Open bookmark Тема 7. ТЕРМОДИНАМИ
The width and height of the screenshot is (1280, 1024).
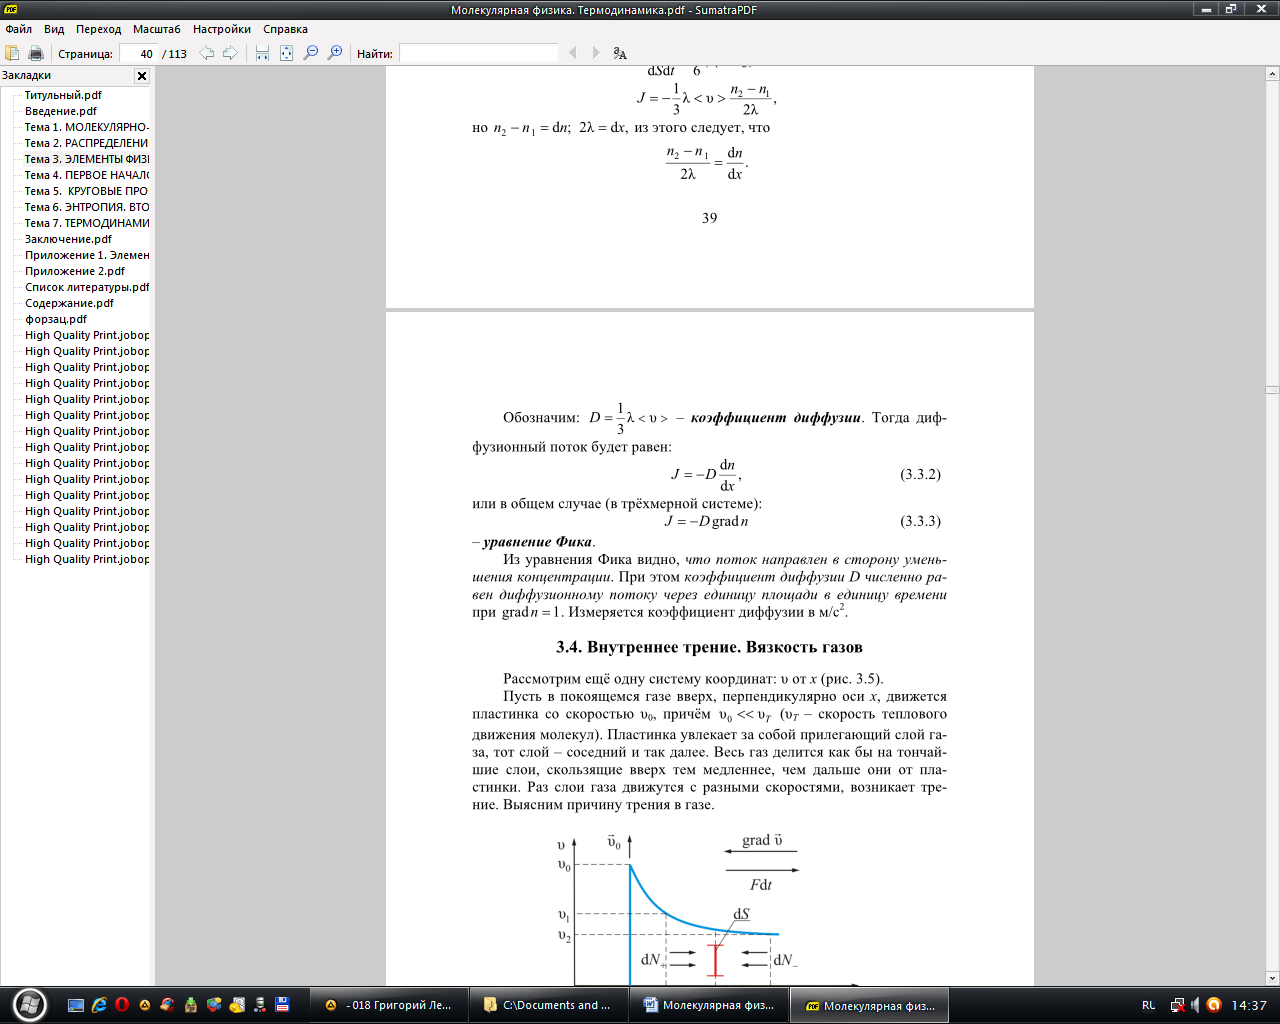pos(87,223)
